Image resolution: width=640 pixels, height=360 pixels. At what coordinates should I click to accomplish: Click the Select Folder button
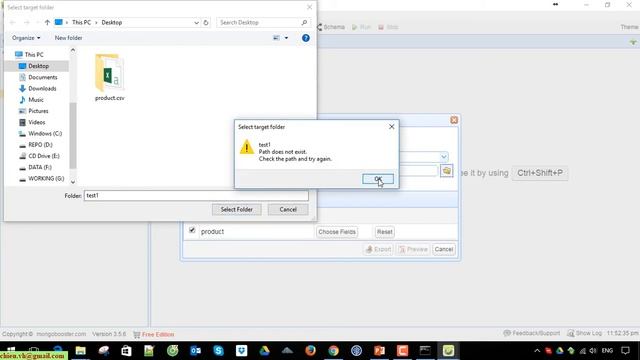pos(237,209)
